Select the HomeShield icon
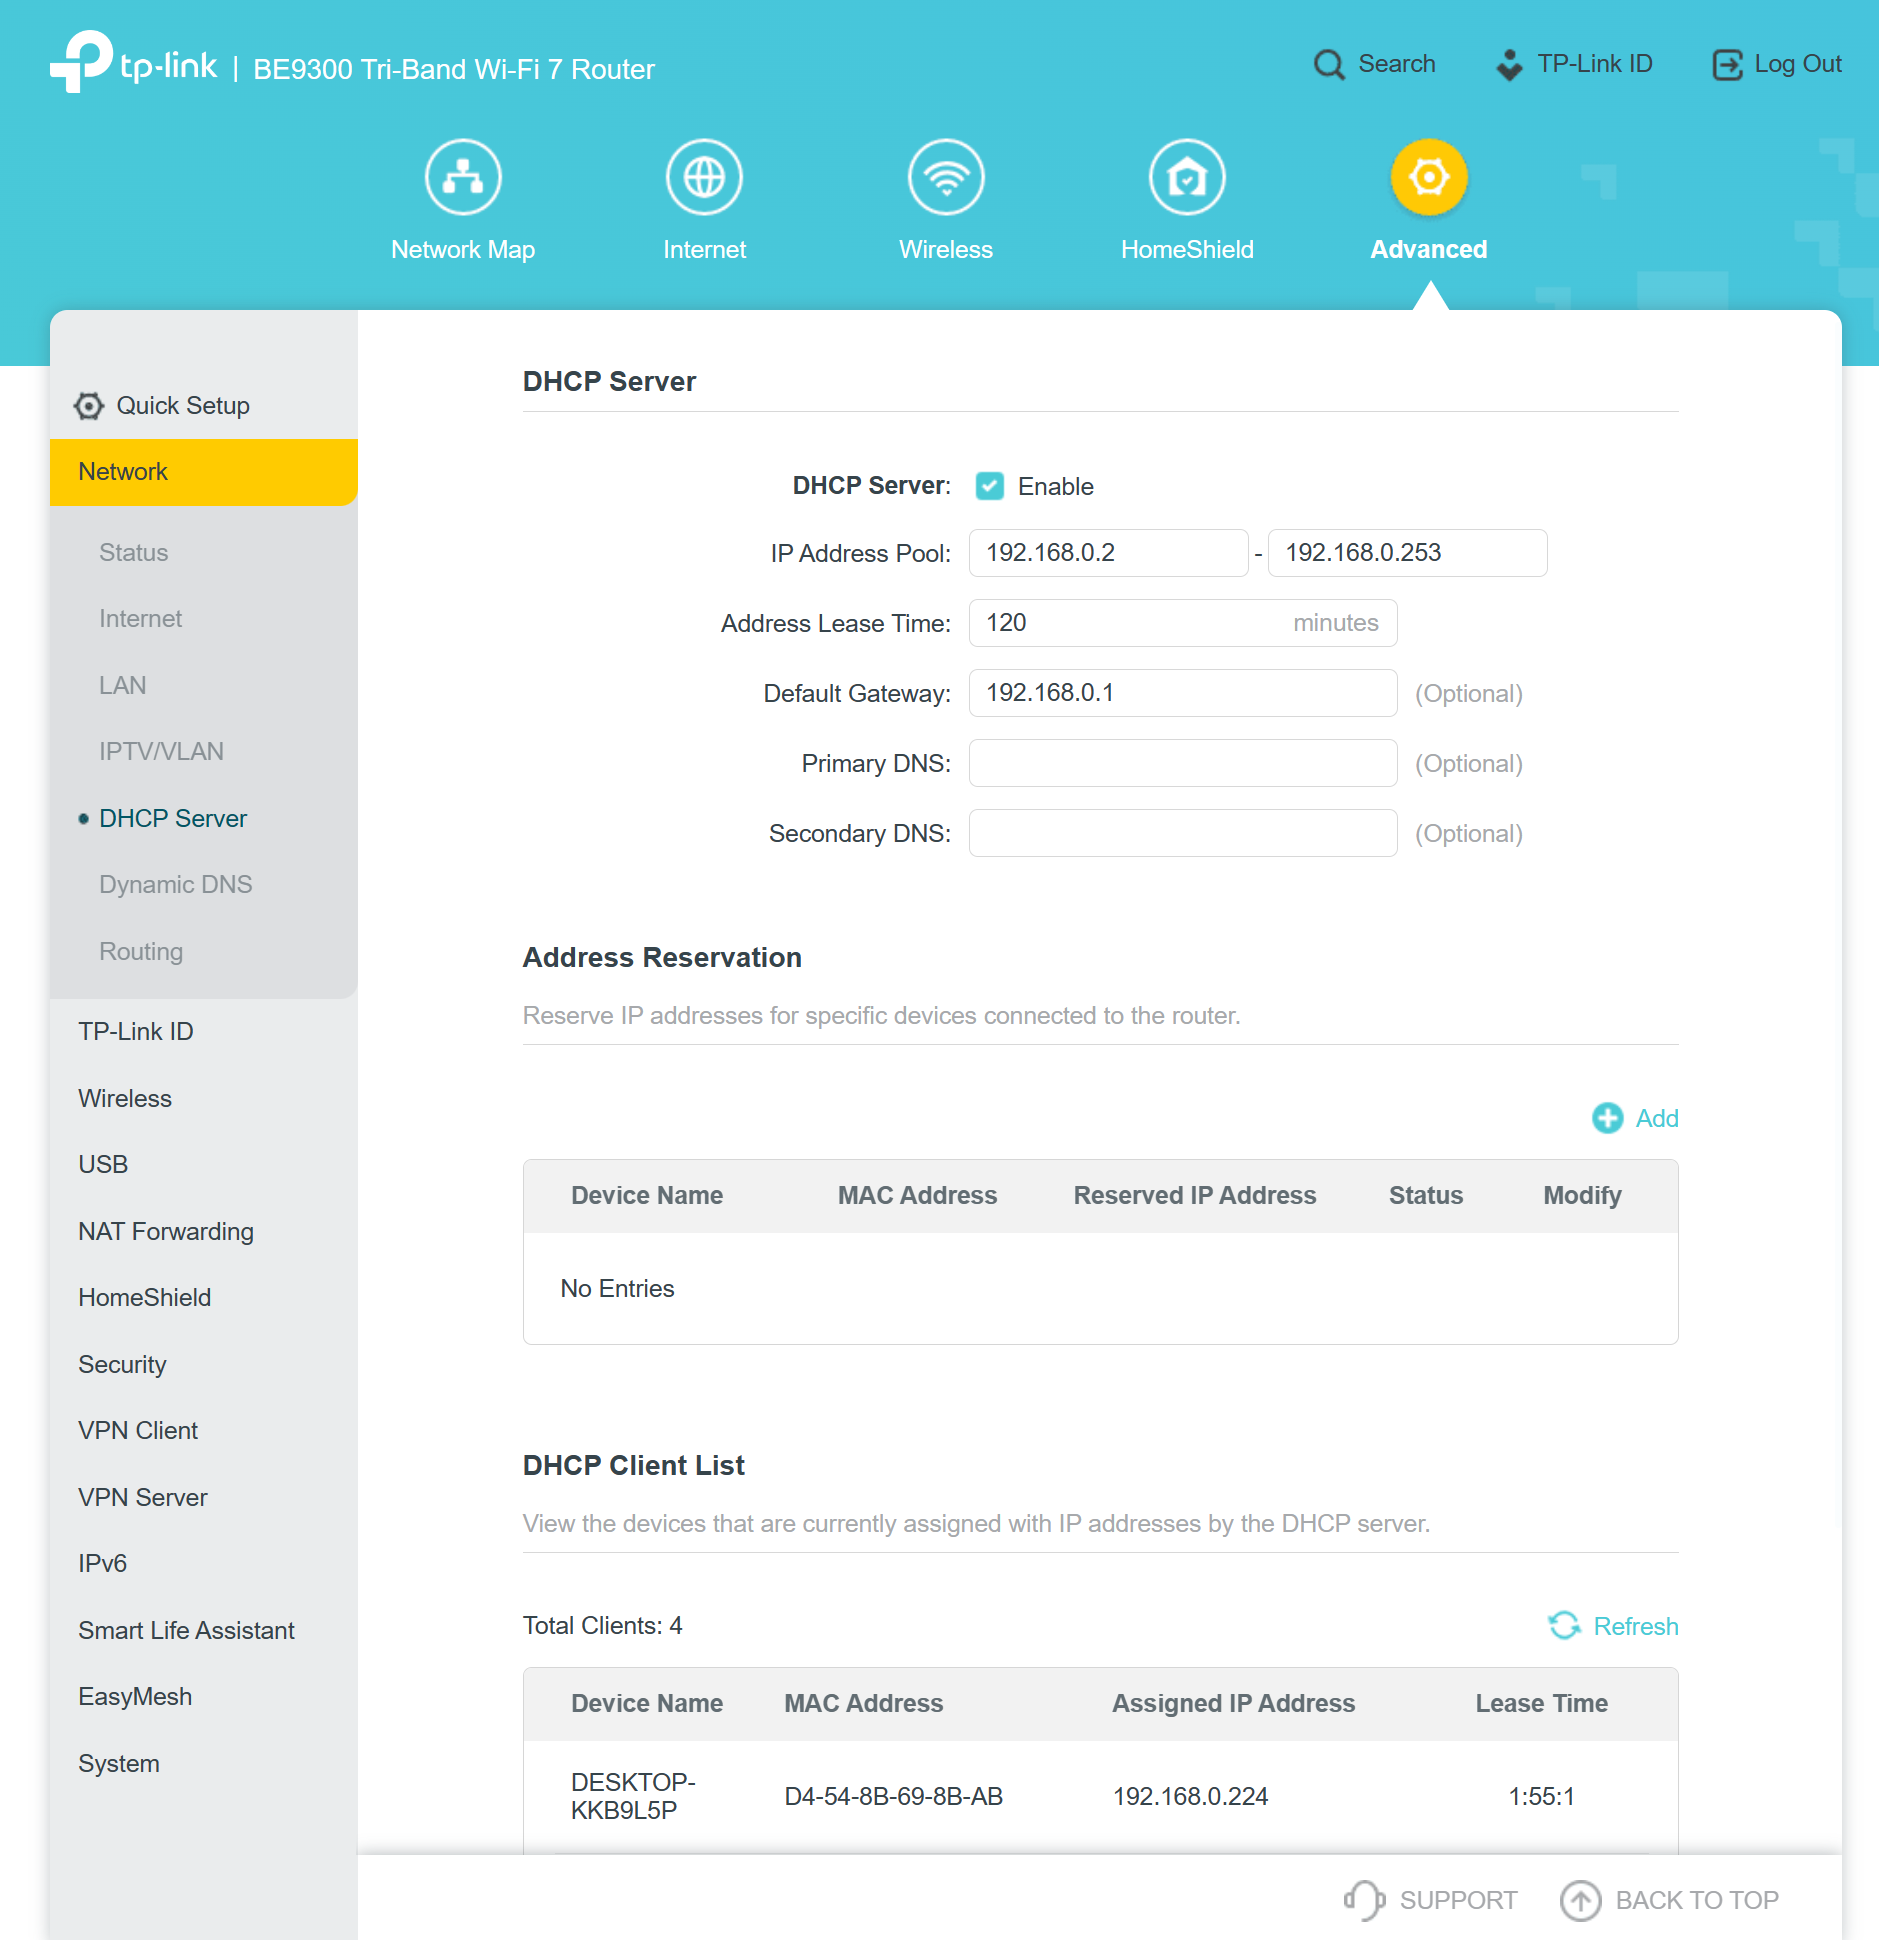Viewport: 1879px width, 1940px height. point(1187,177)
